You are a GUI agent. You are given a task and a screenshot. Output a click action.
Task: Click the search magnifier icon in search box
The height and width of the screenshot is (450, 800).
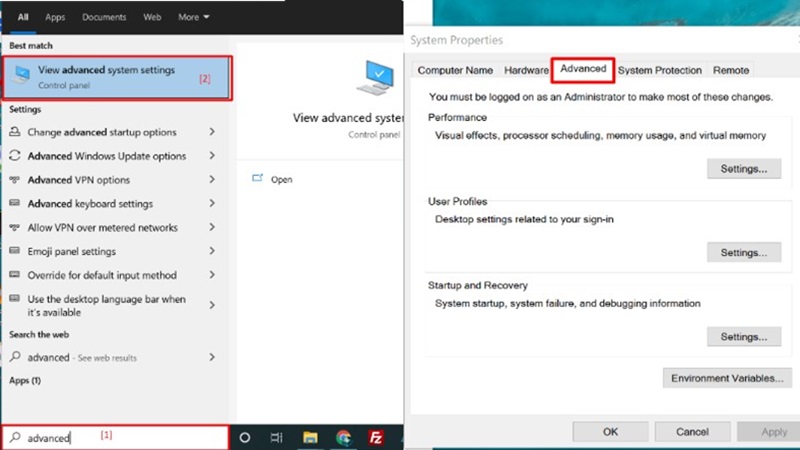[15, 437]
